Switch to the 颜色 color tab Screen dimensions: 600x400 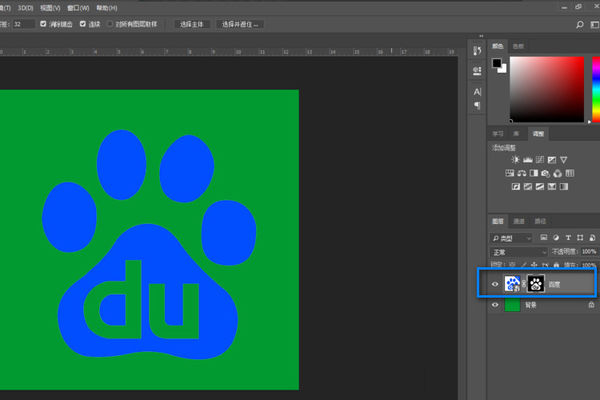click(497, 46)
